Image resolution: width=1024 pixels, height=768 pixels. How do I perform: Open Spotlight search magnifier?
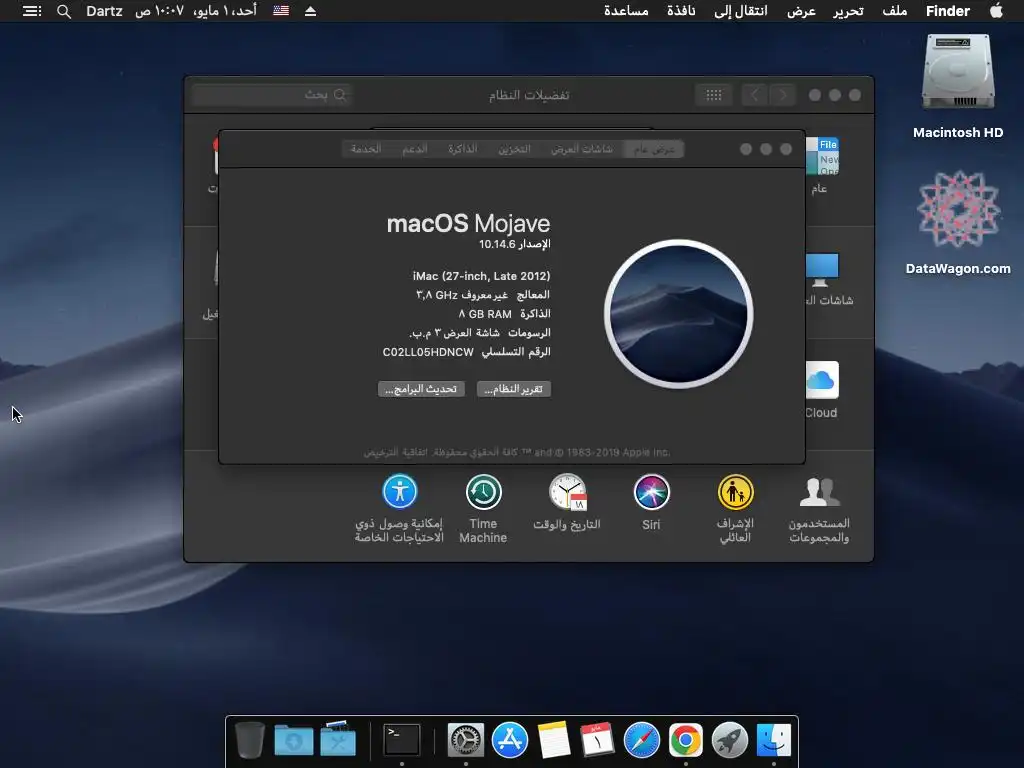point(63,11)
